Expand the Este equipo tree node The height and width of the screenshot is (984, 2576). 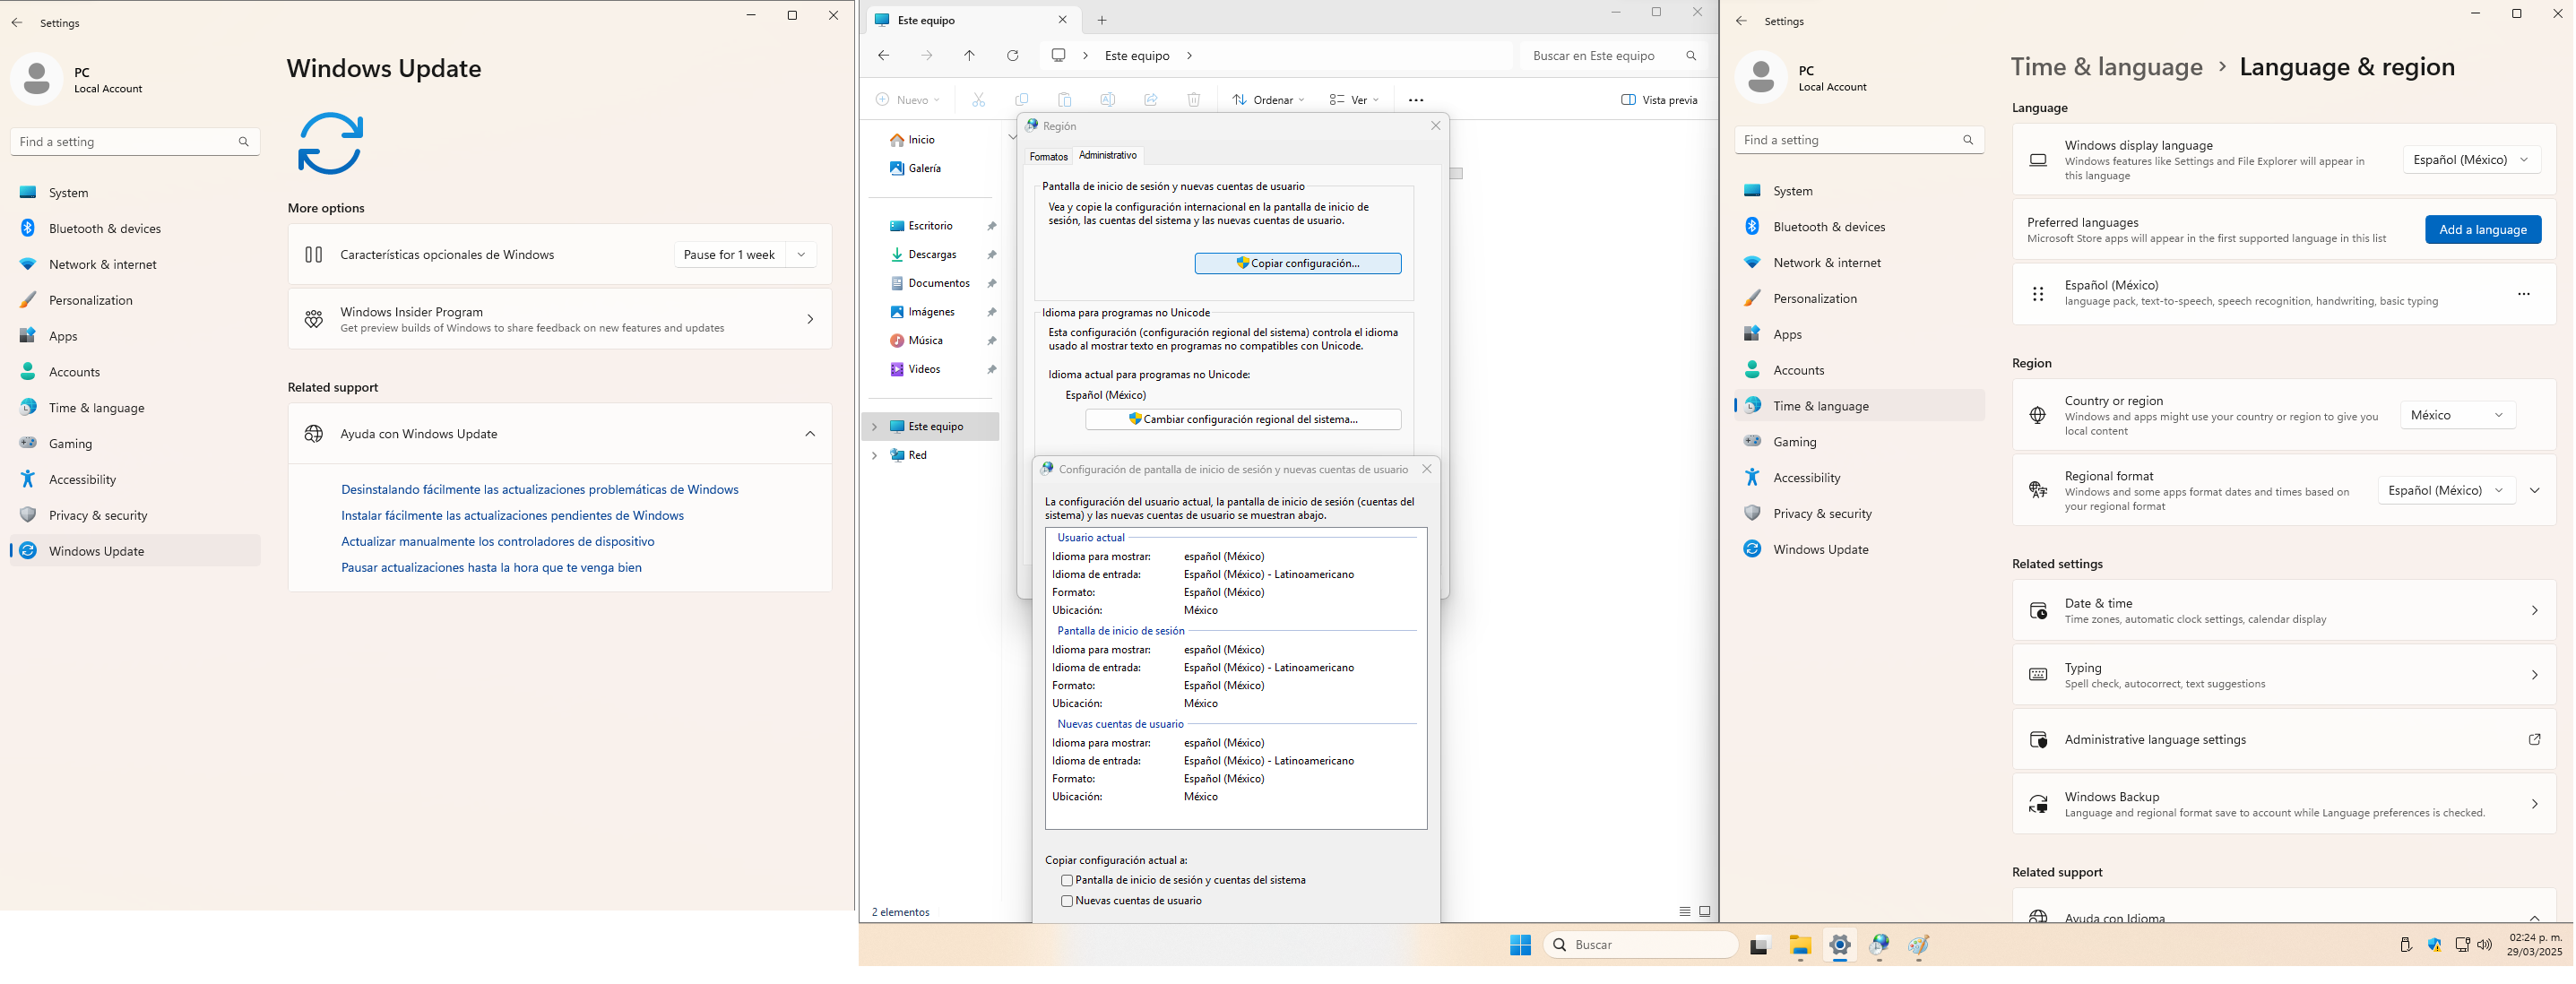(x=875, y=427)
